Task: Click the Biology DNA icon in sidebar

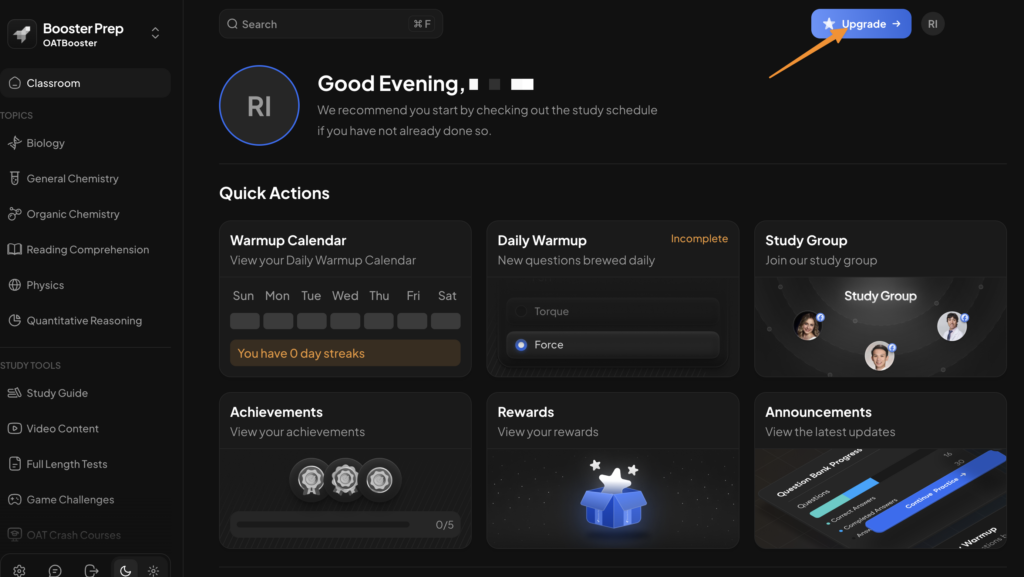Action: (14, 143)
